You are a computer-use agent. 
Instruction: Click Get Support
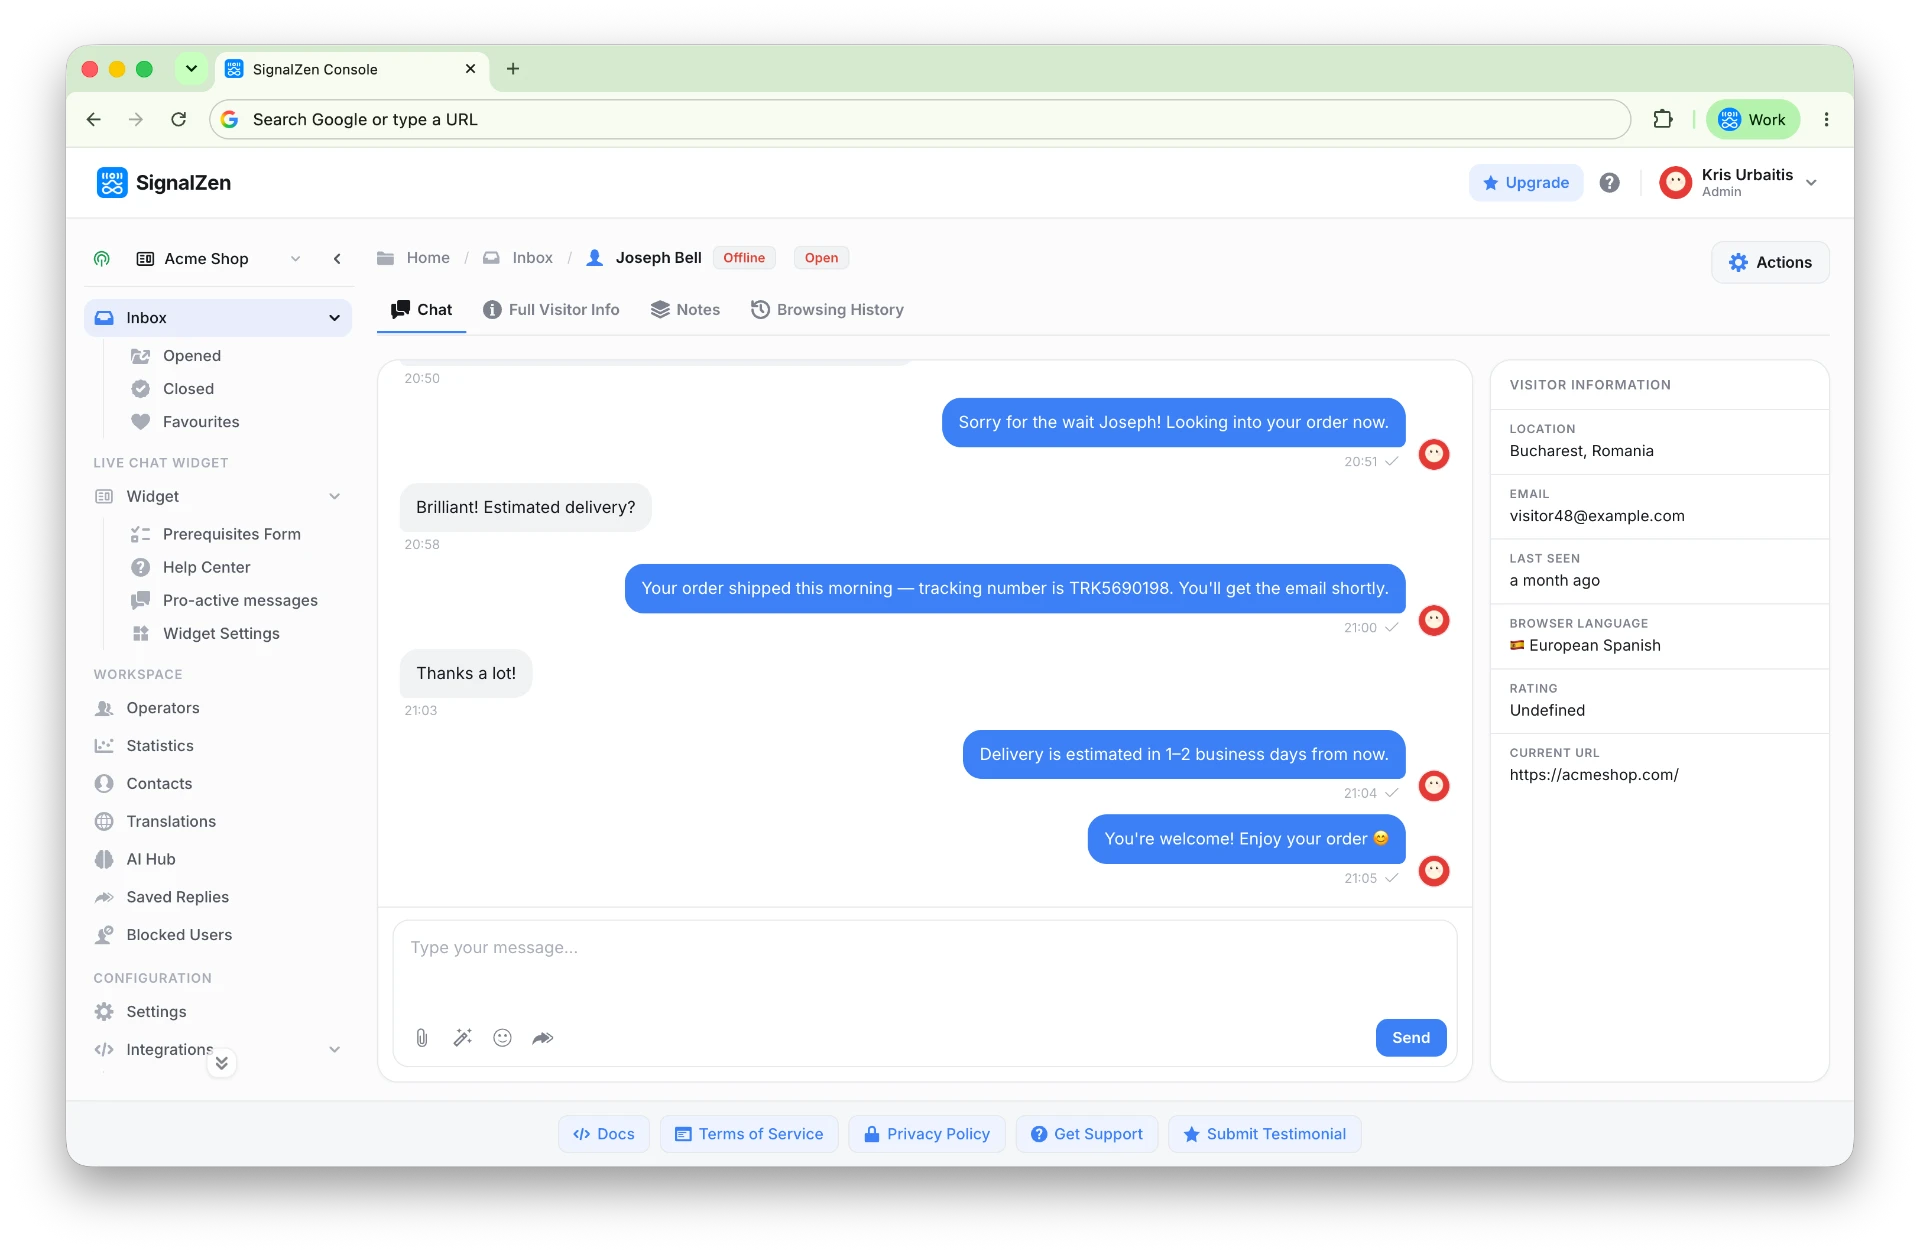1087,1134
